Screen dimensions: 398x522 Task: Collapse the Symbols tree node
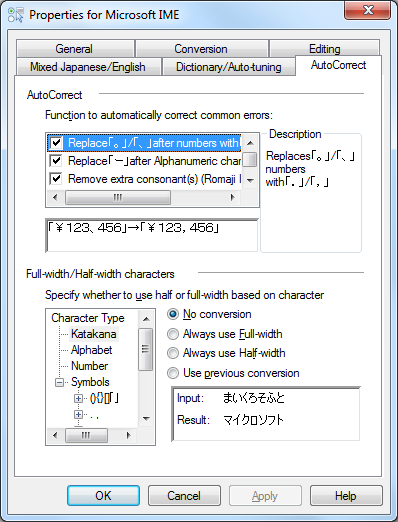click(59, 382)
